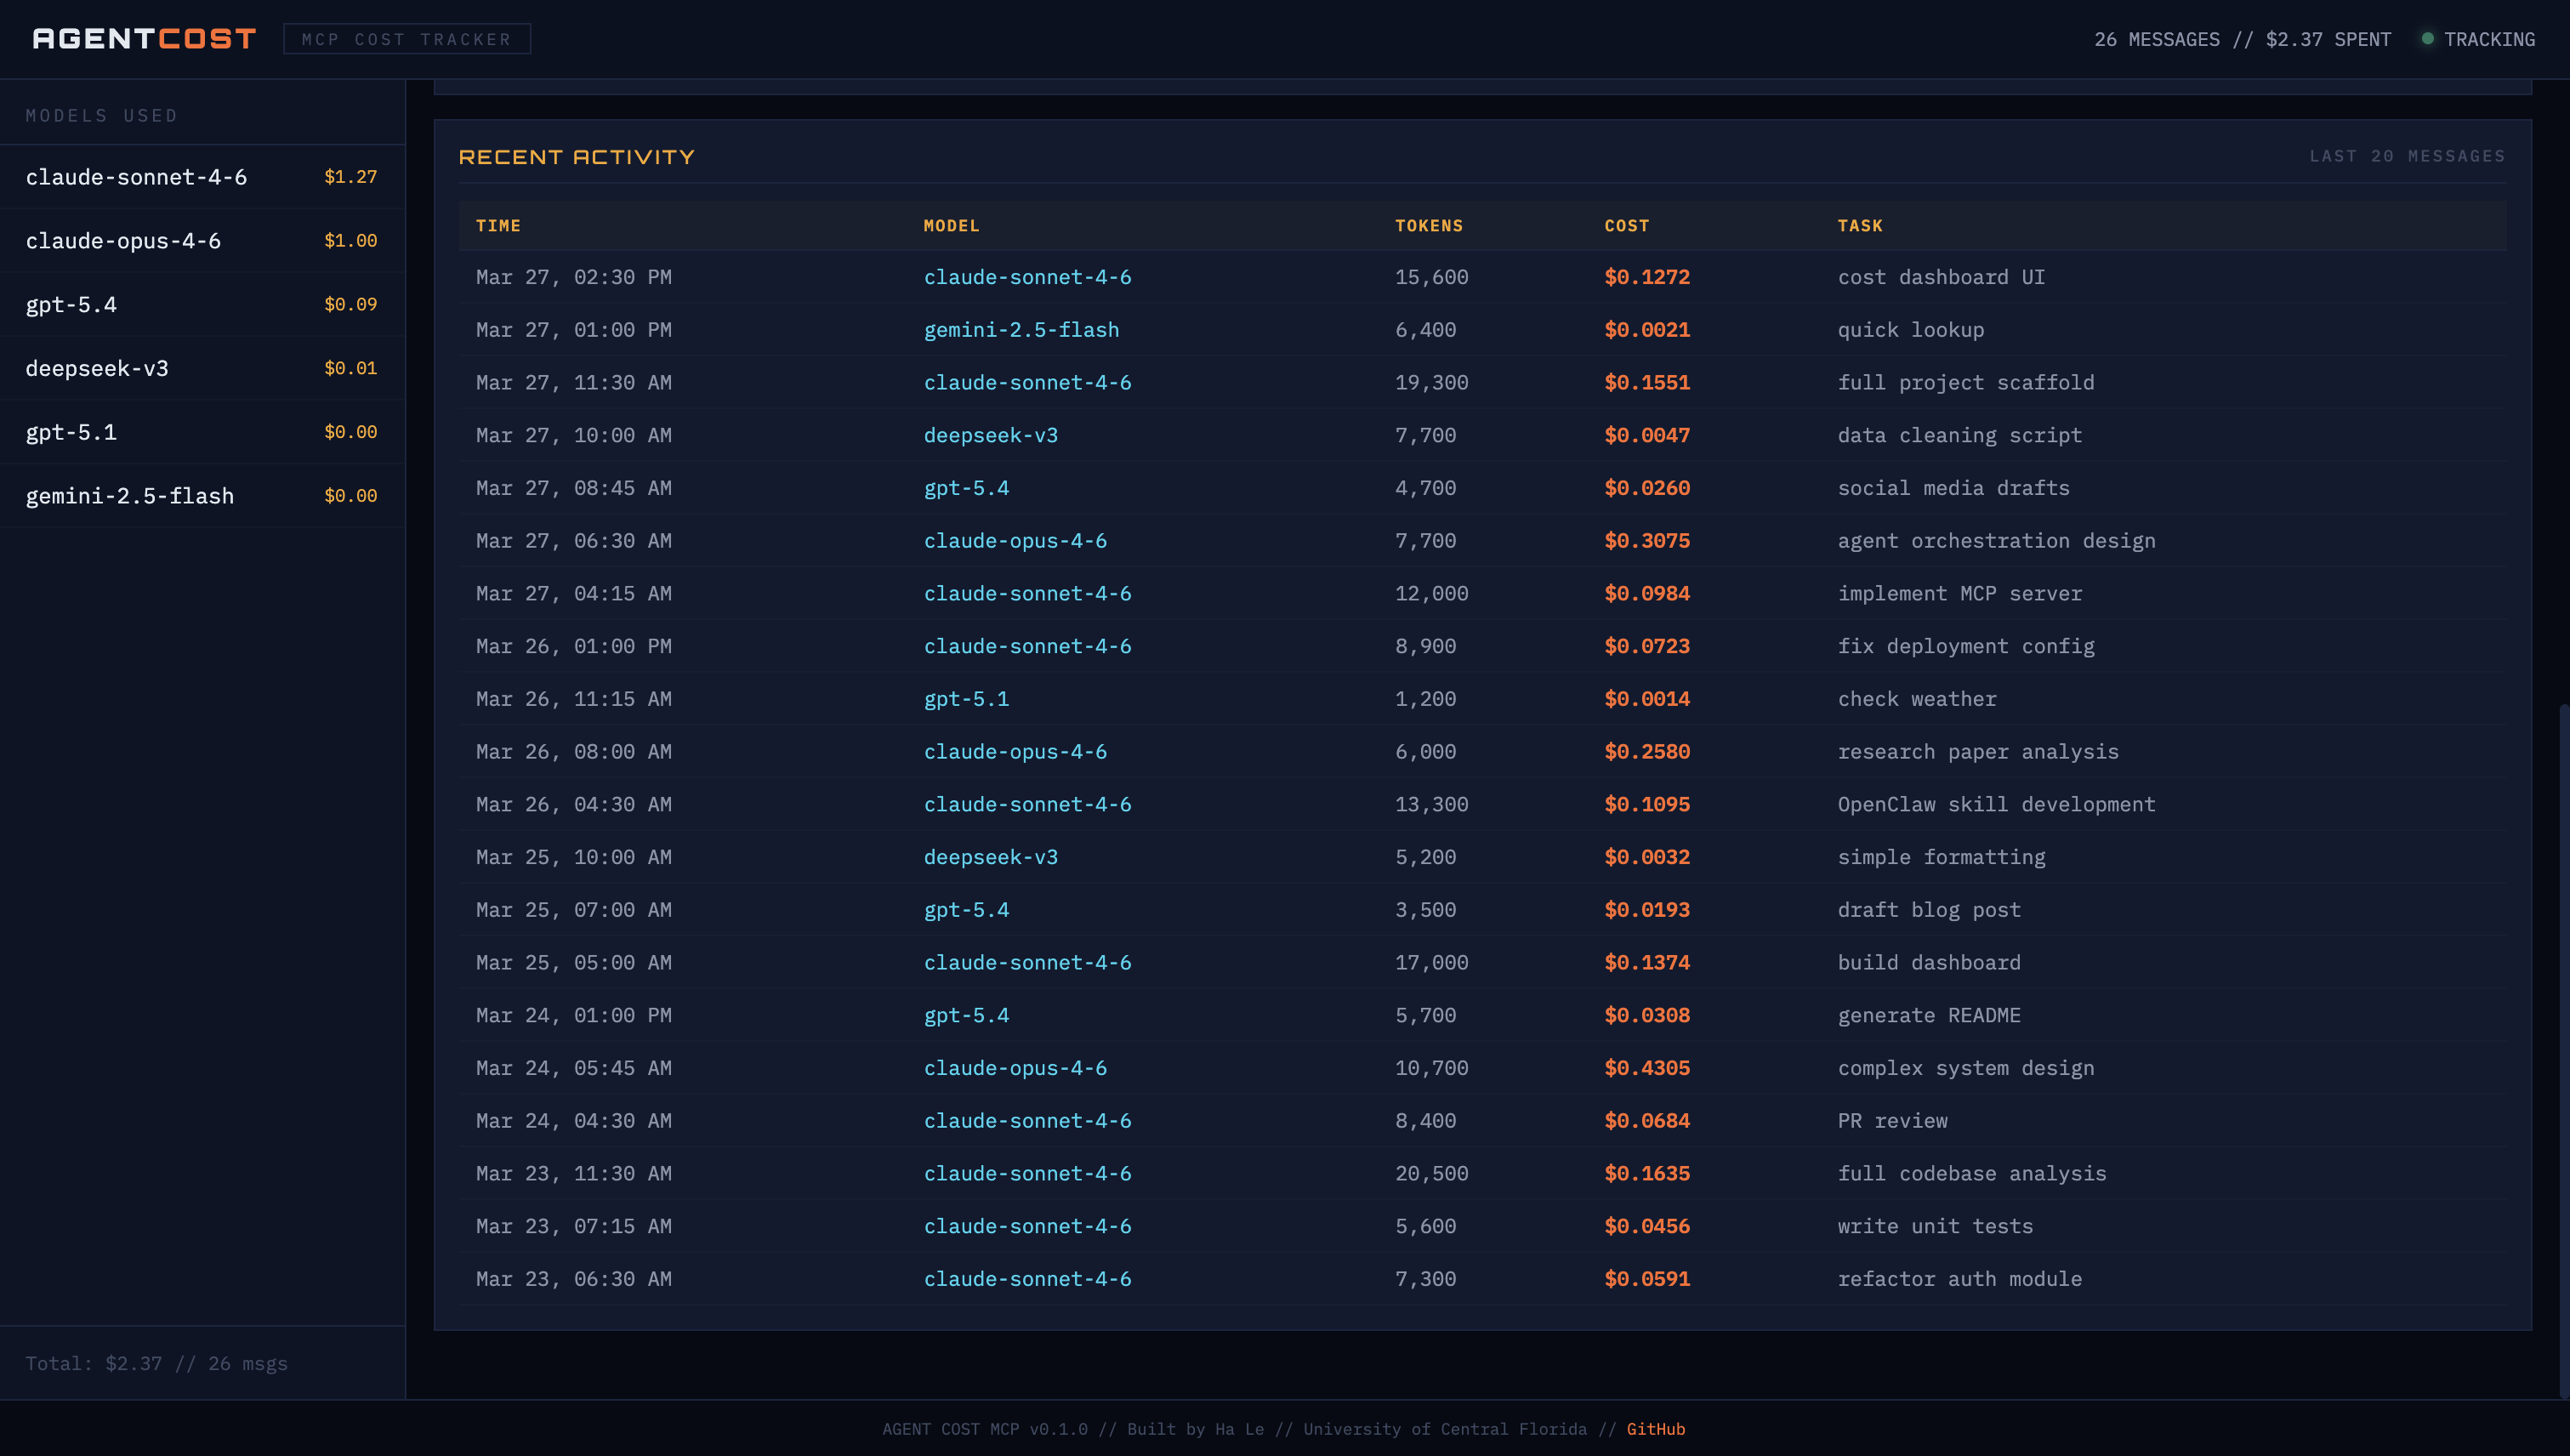2570x1456 pixels.
Task: Click the $0.4305 cost value
Action: 1646,1068
